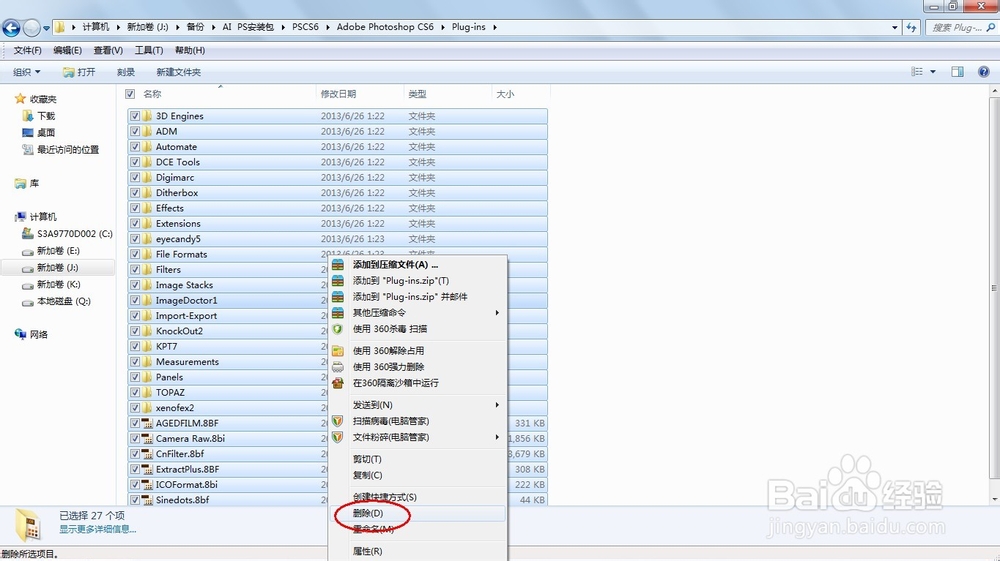This screenshot has height=561, width=1000.
Task: Click the Back navigation arrow
Action: pyautogui.click(x=11, y=27)
